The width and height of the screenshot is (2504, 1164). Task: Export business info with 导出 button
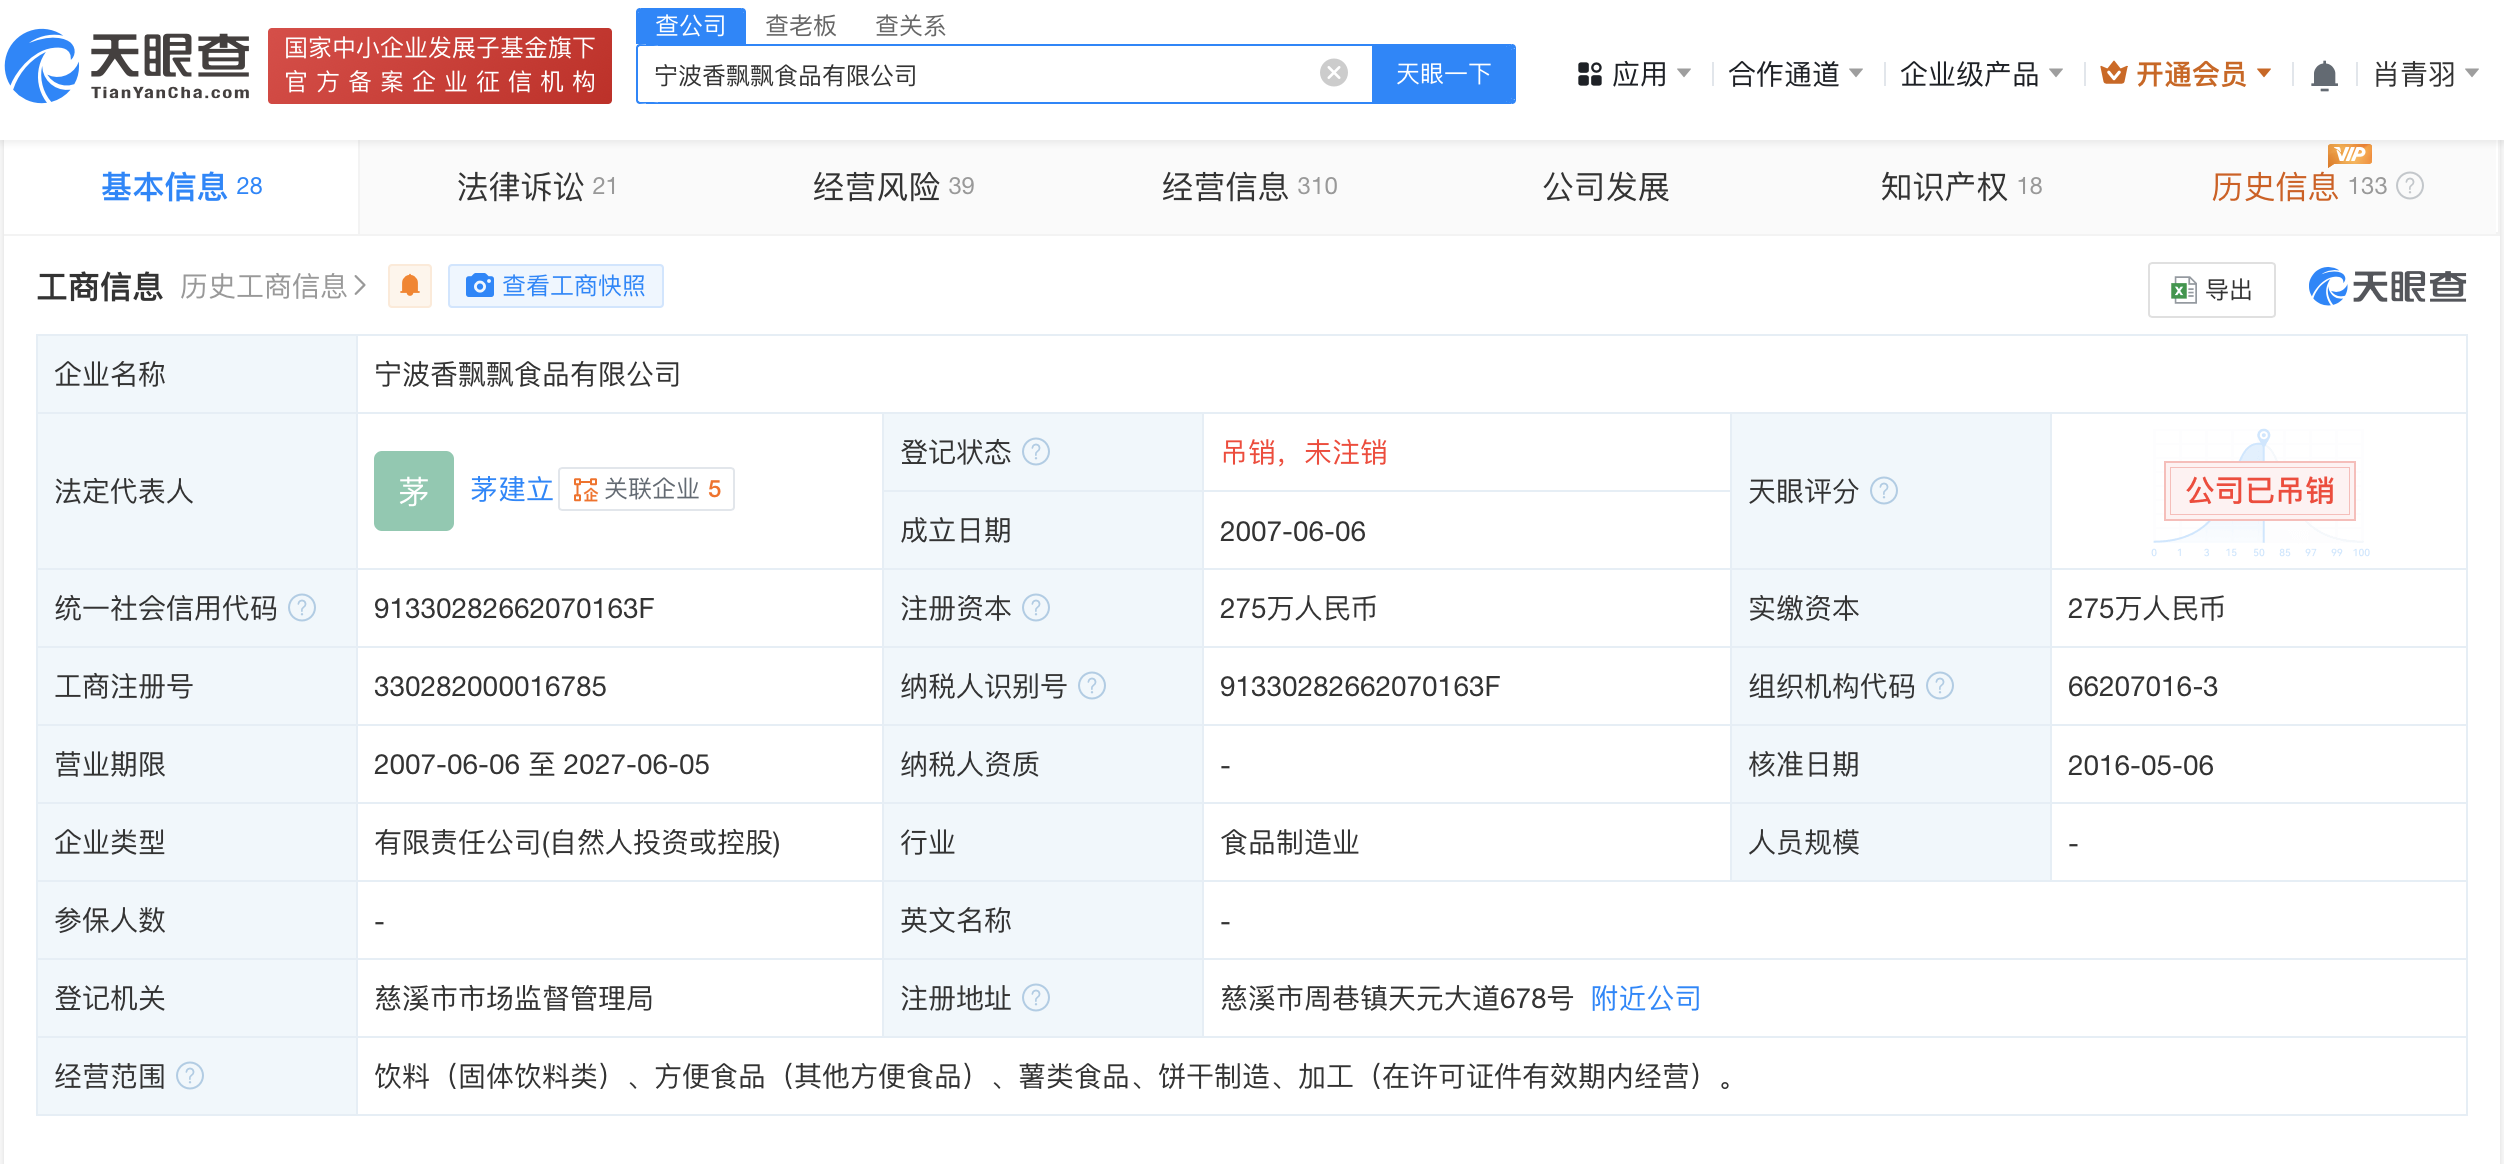(x=2211, y=290)
